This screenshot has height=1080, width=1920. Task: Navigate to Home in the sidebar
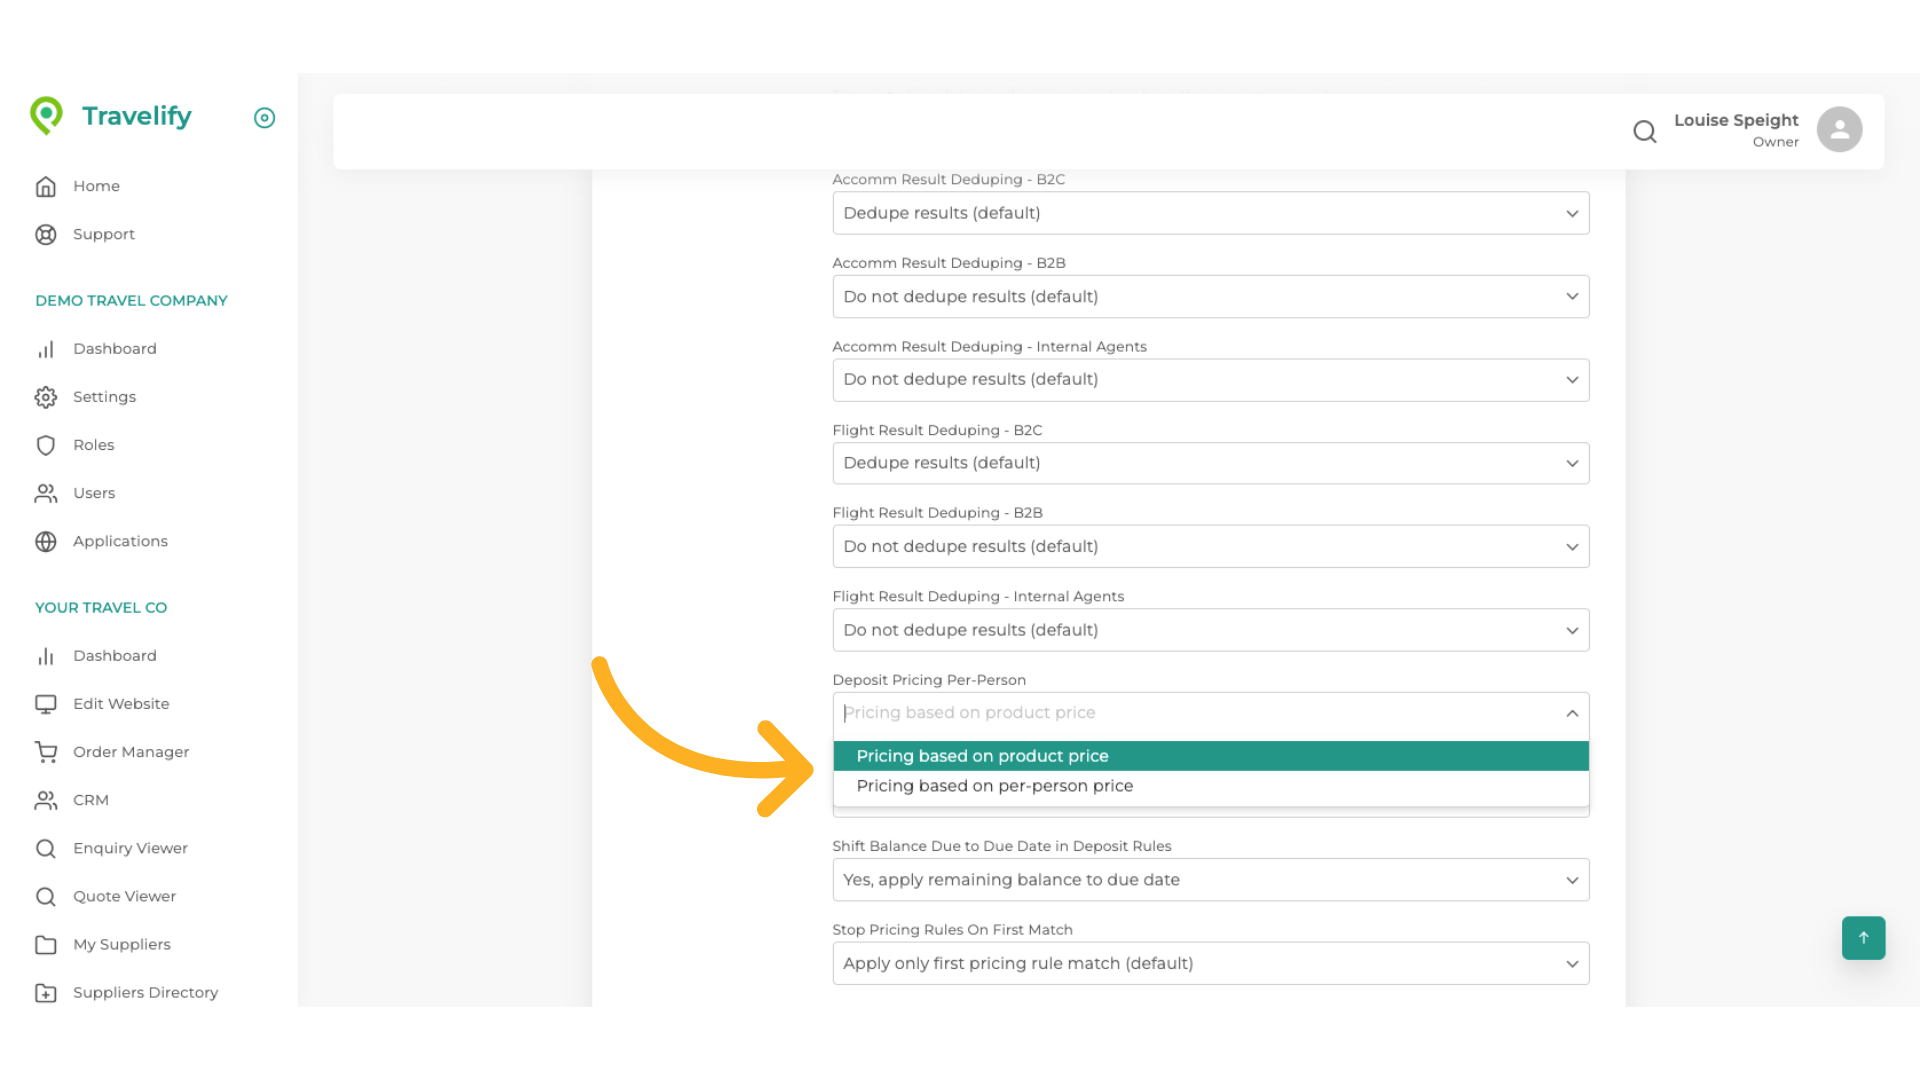[46, 186]
